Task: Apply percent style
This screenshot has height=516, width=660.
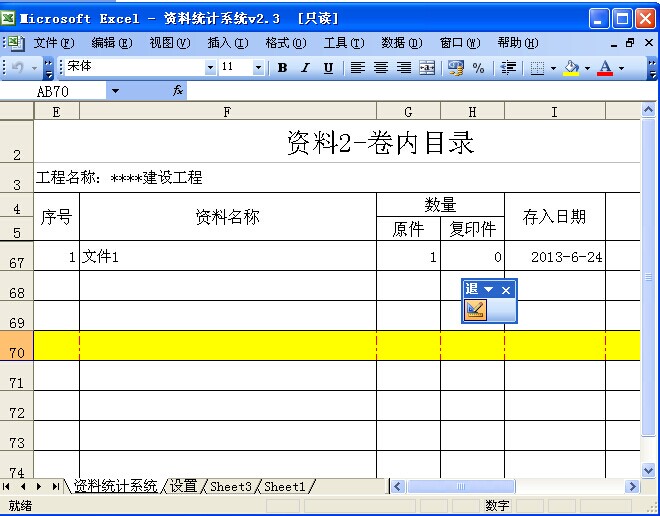Action: 479,68
